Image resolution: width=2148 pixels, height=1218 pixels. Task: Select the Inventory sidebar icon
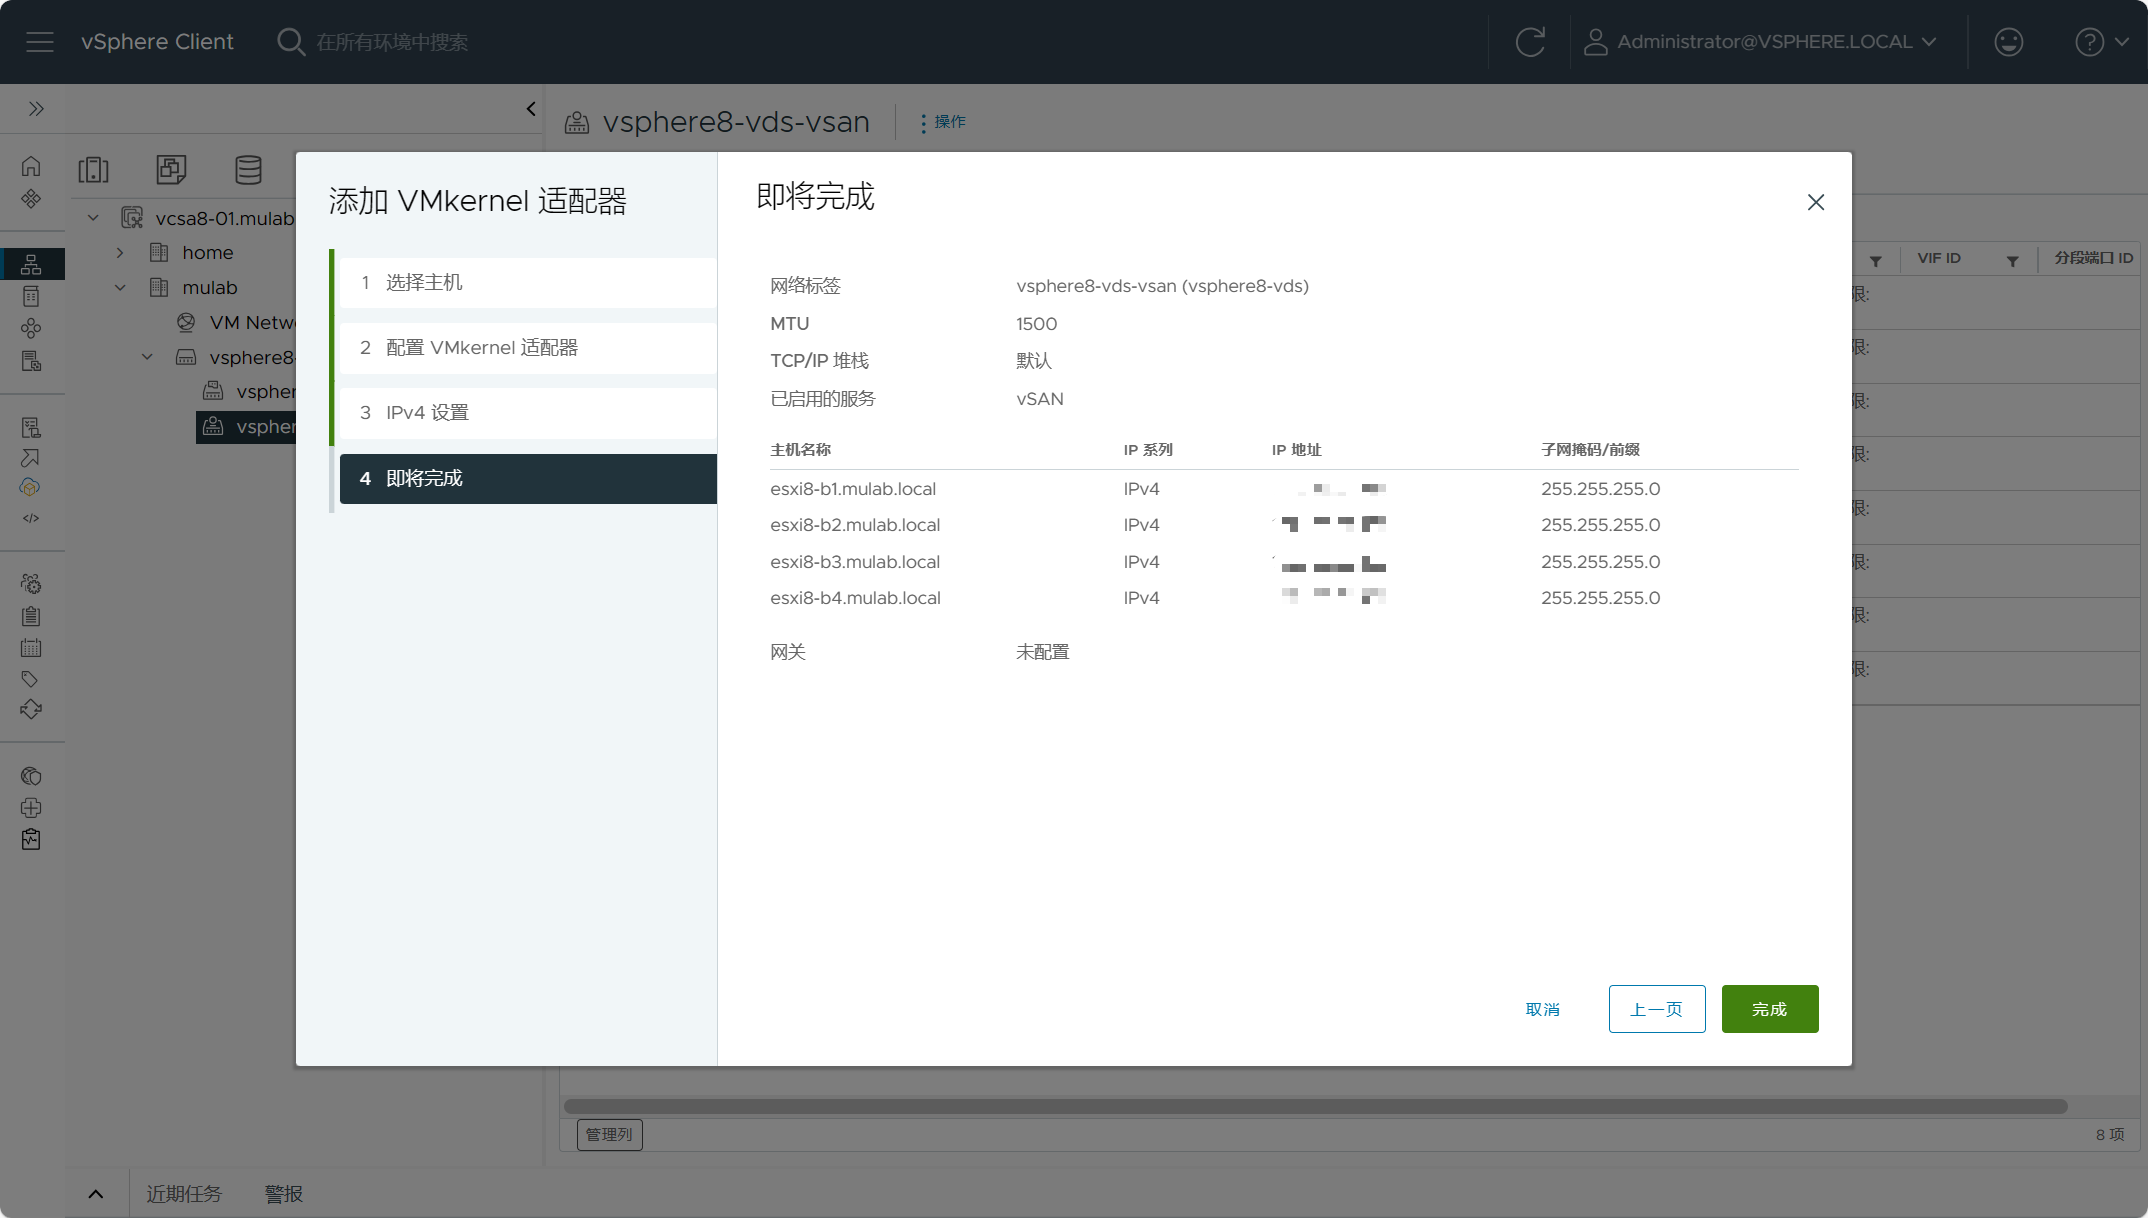pyautogui.click(x=31, y=264)
